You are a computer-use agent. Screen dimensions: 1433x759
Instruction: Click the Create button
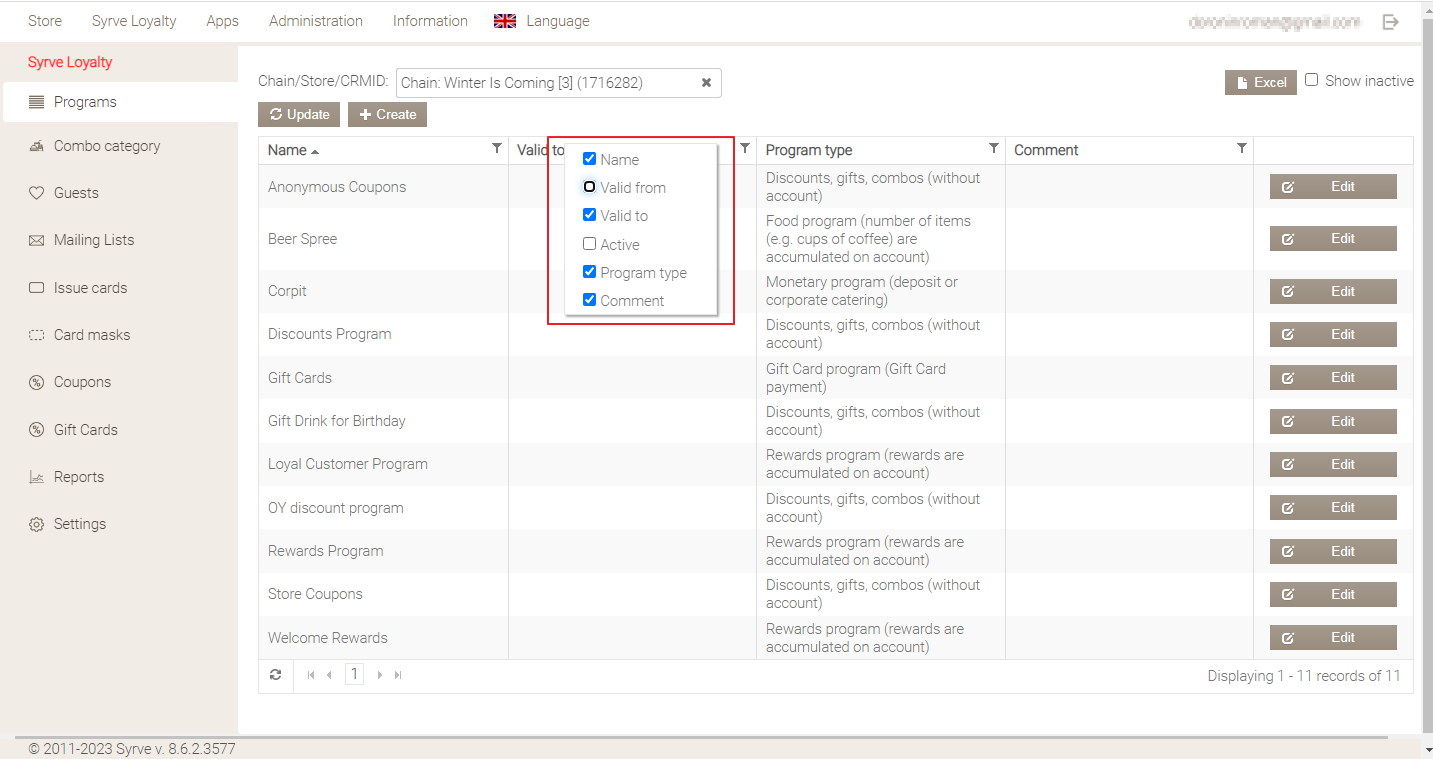tap(387, 115)
